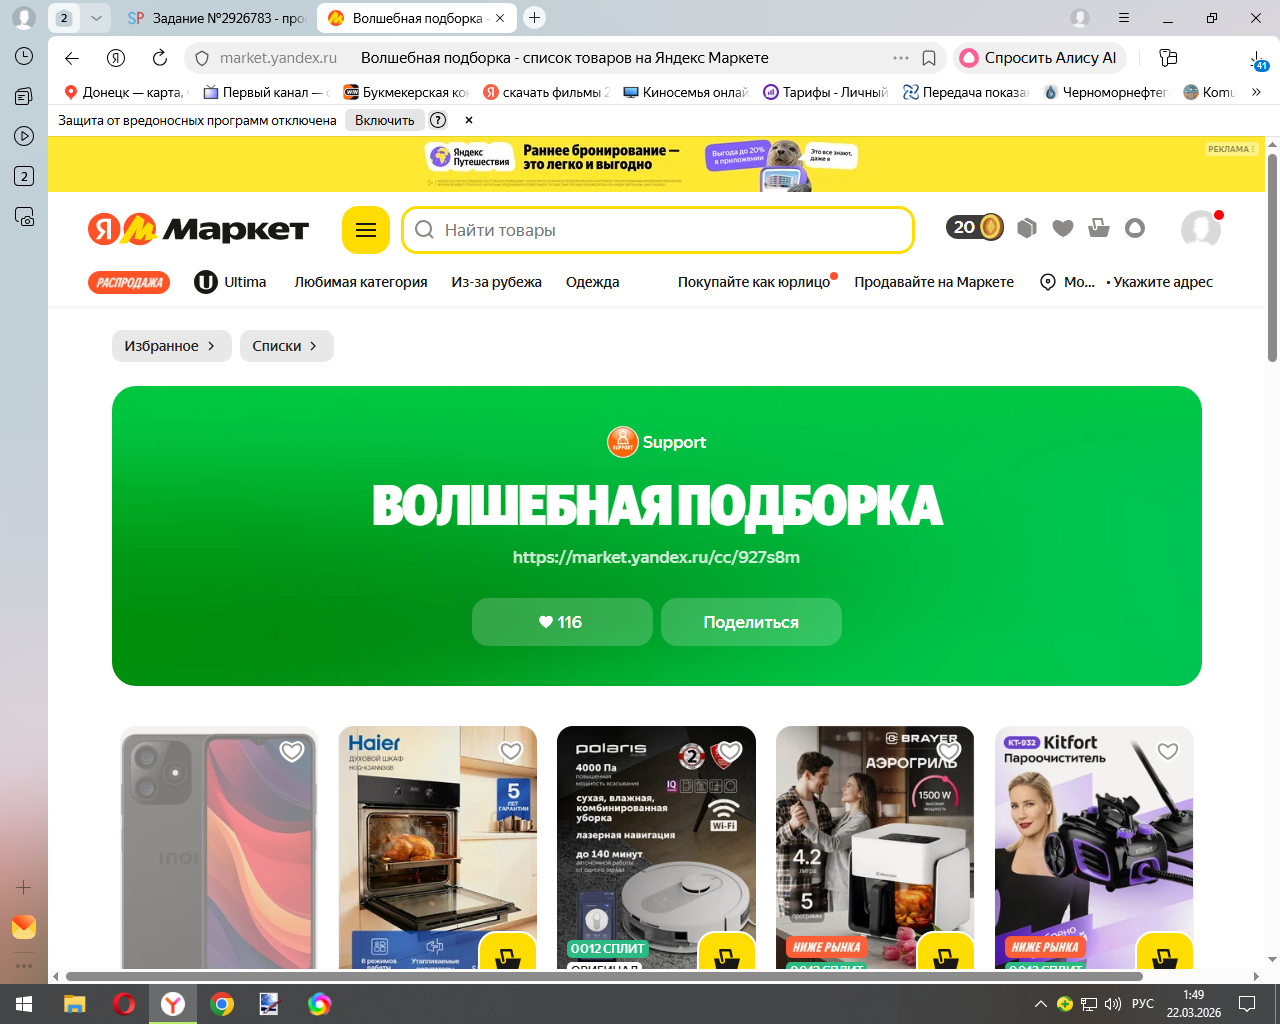
Task: Open the Одежда category
Action: pyautogui.click(x=593, y=282)
